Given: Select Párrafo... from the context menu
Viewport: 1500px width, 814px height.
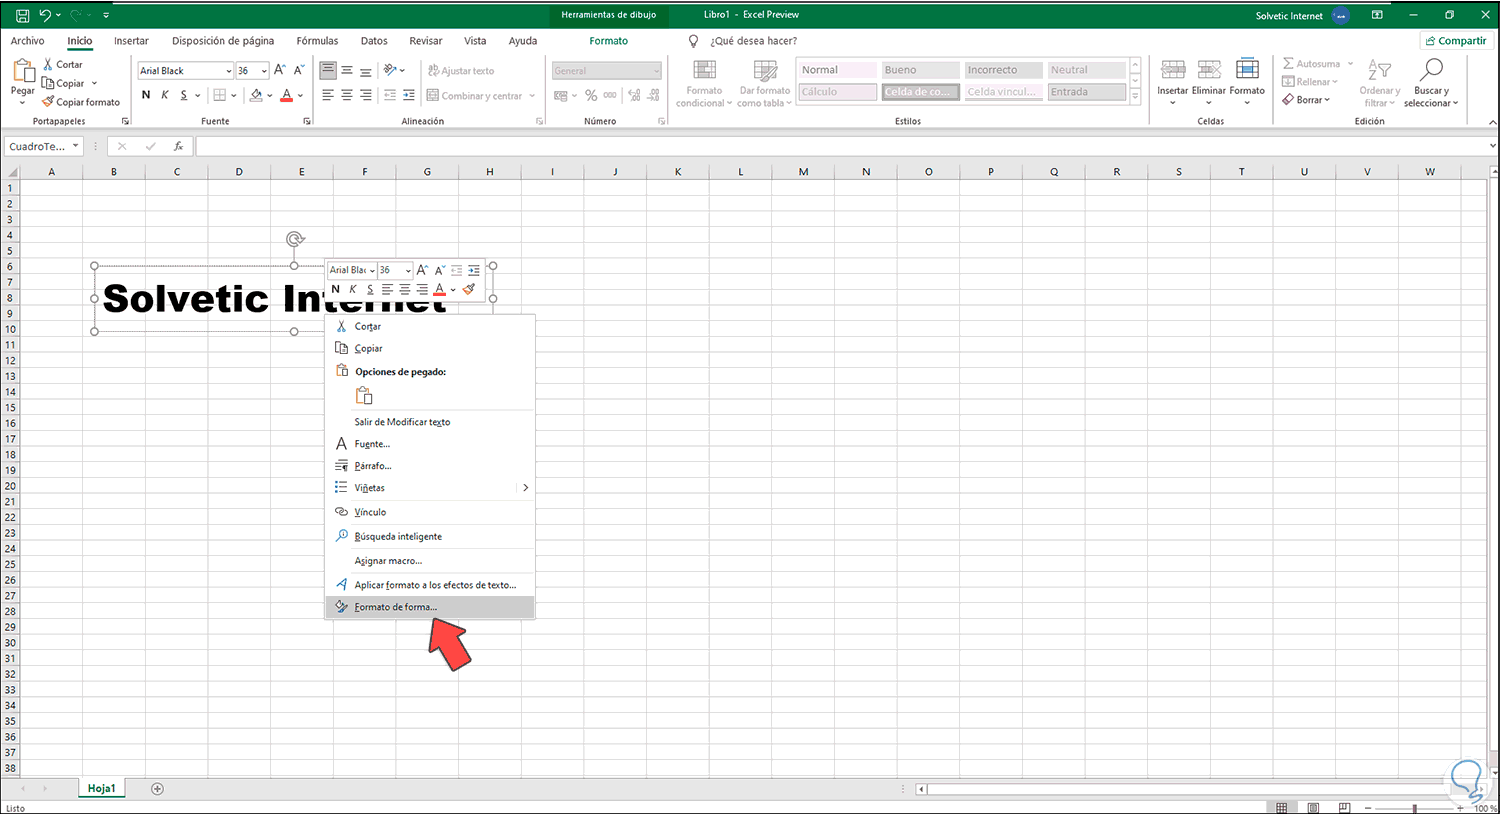Looking at the screenshot, I should pyautogui.click(x=430, y=466).
